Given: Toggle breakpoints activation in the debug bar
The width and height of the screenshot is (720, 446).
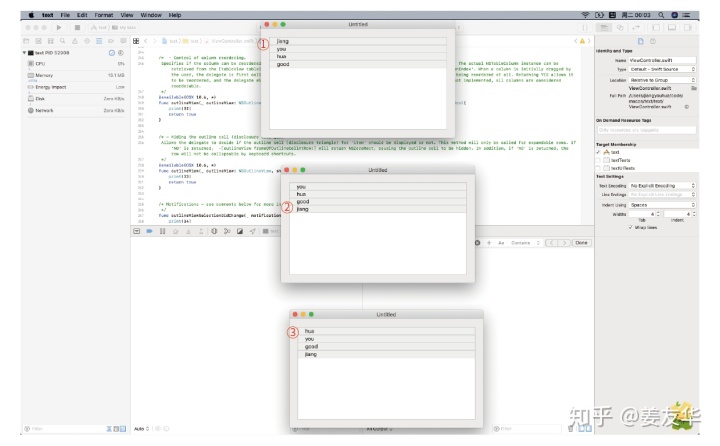Looking at the screenshot, I should (149, 231).
